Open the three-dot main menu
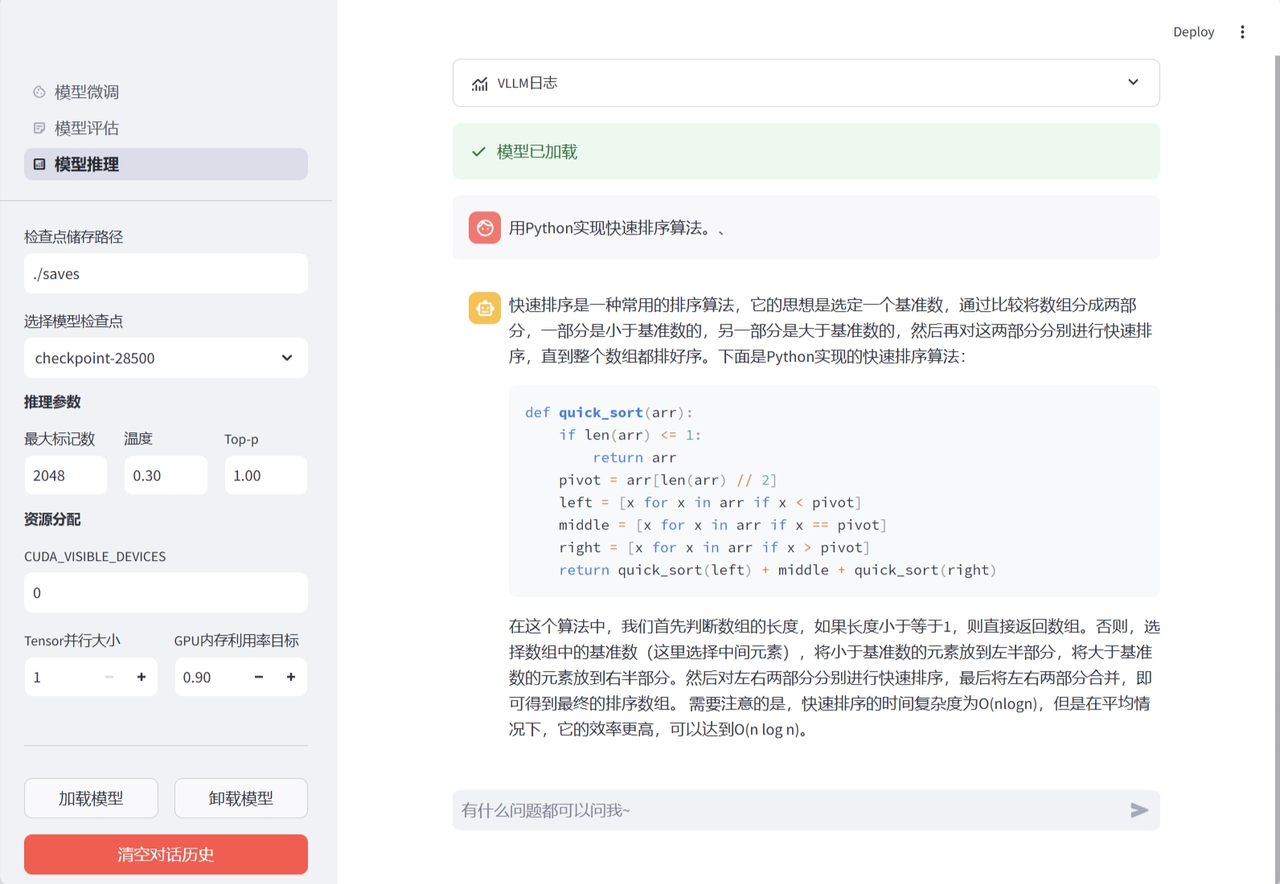Screen dimensions: 1280x884 click(1242, 32)
